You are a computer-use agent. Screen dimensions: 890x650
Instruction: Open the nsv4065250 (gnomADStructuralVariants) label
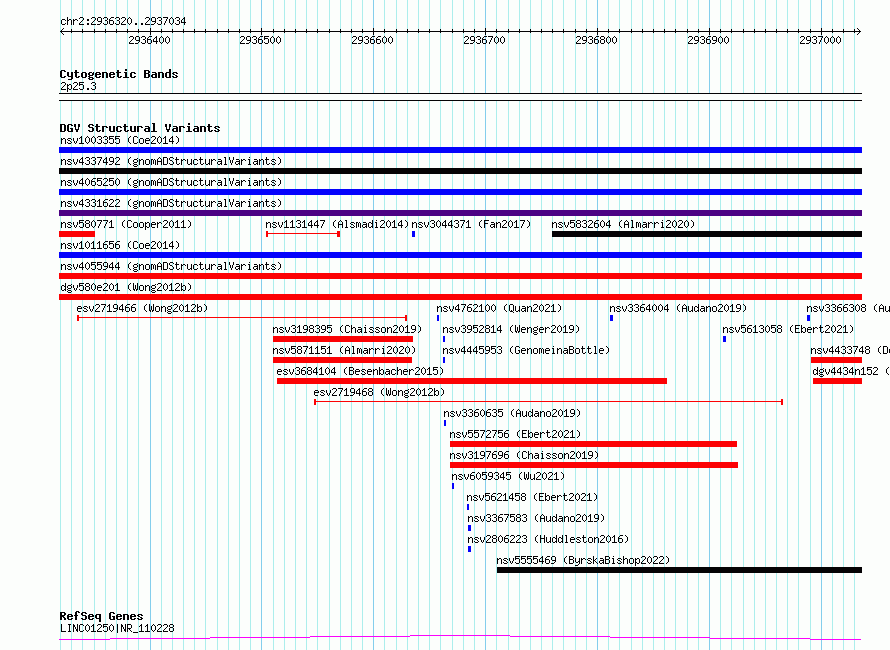(x=171, y=182)
